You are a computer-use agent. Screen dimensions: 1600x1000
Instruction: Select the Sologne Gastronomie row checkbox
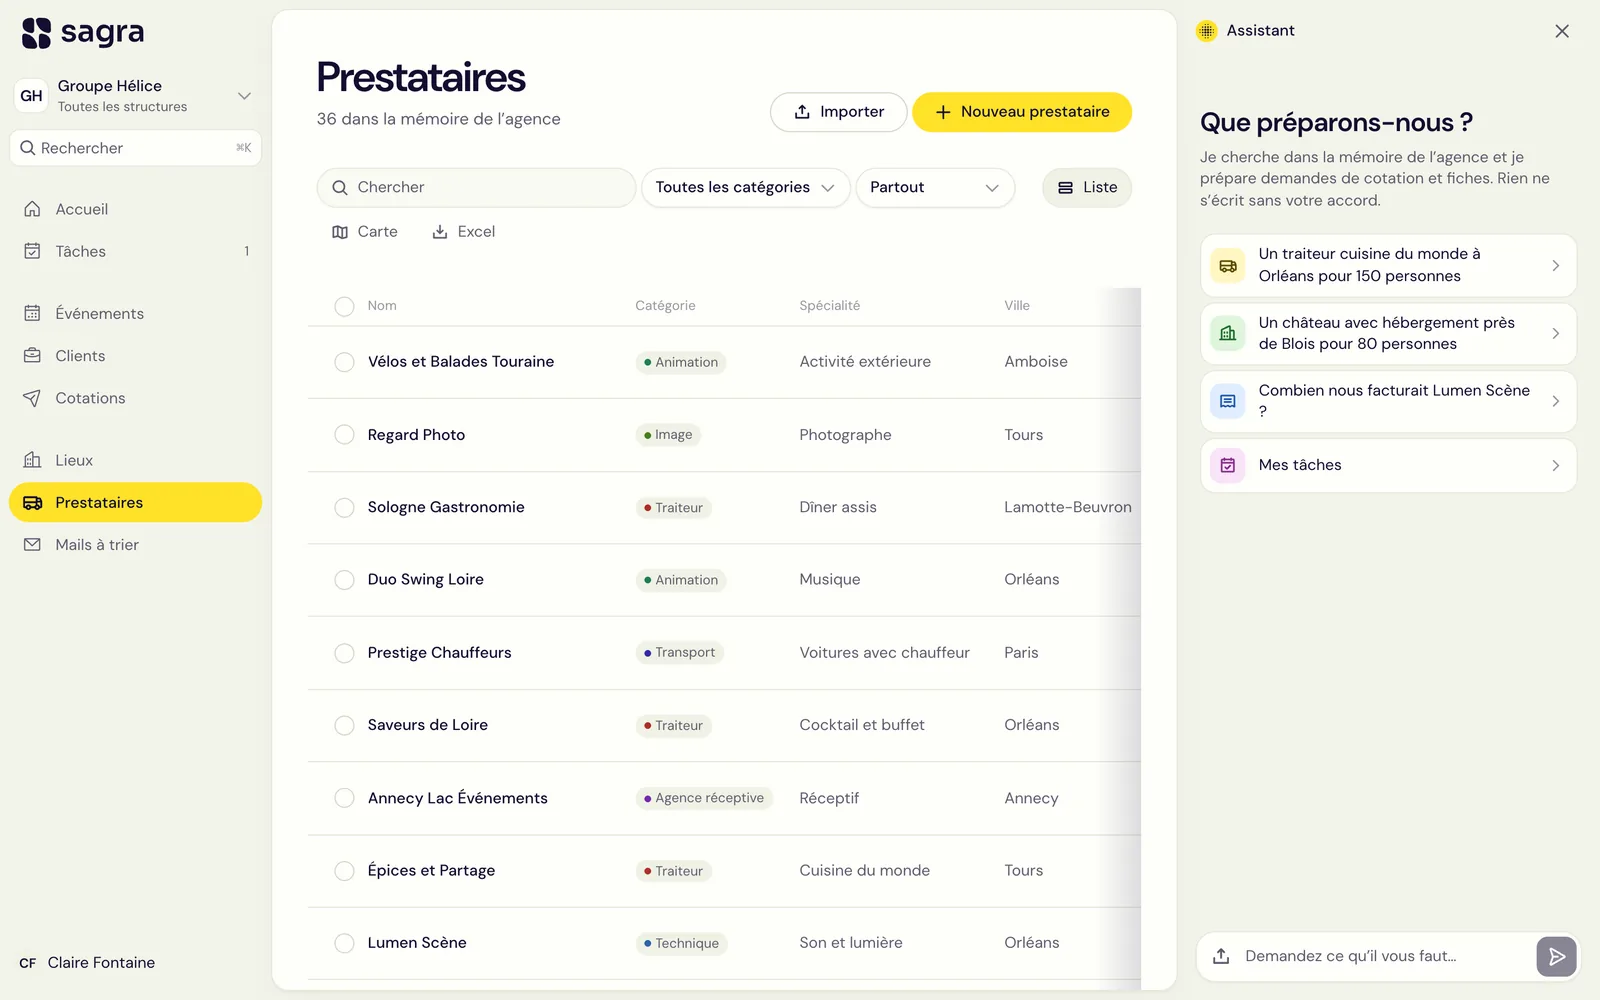344,508
